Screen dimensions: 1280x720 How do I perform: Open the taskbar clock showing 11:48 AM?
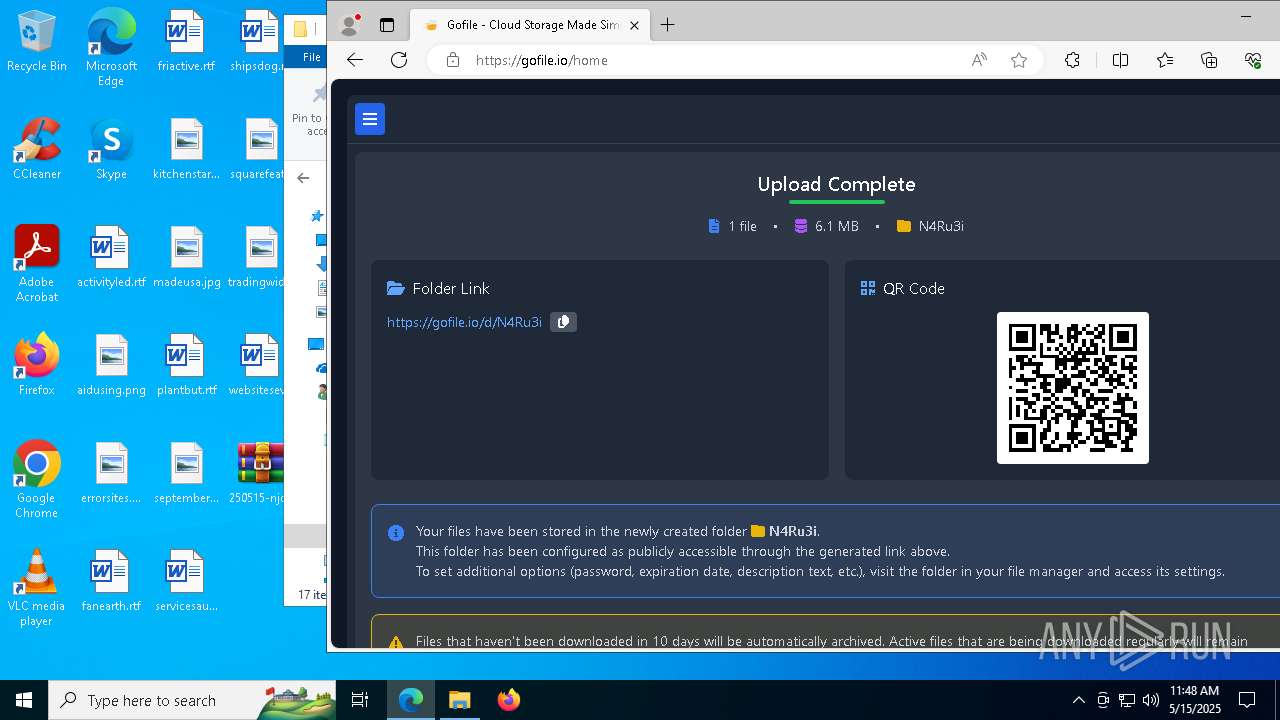(x=1195, y=700)
